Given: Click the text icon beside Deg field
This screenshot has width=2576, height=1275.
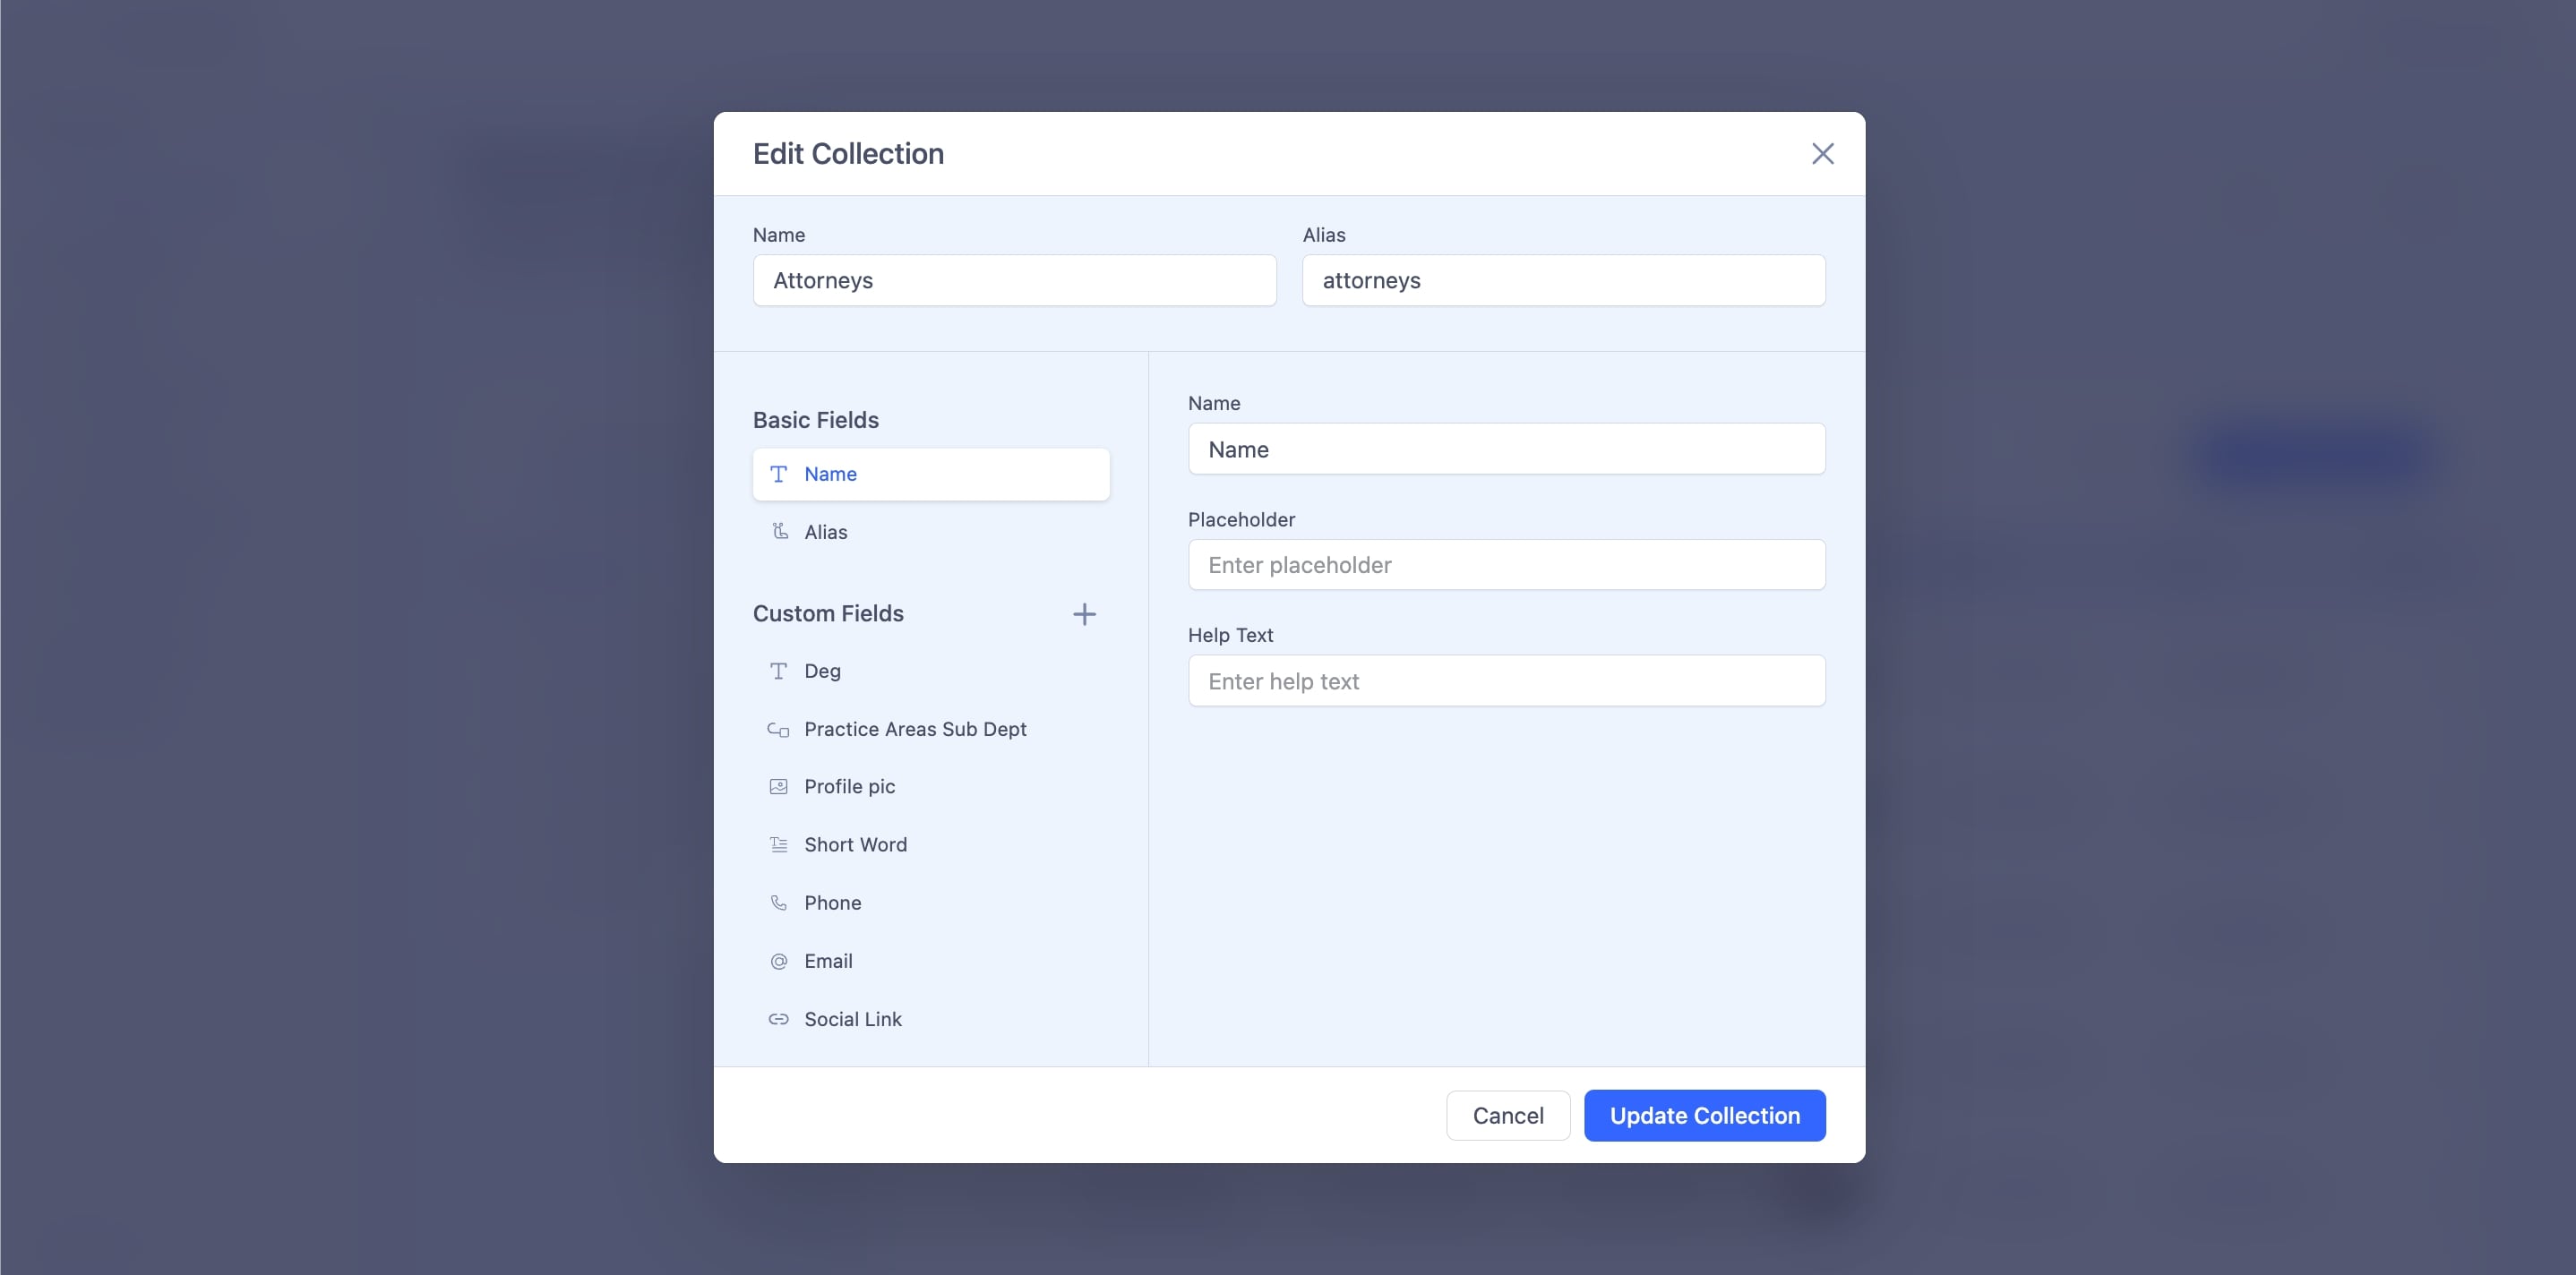Looking at the screenshot, I should [778, 671].
